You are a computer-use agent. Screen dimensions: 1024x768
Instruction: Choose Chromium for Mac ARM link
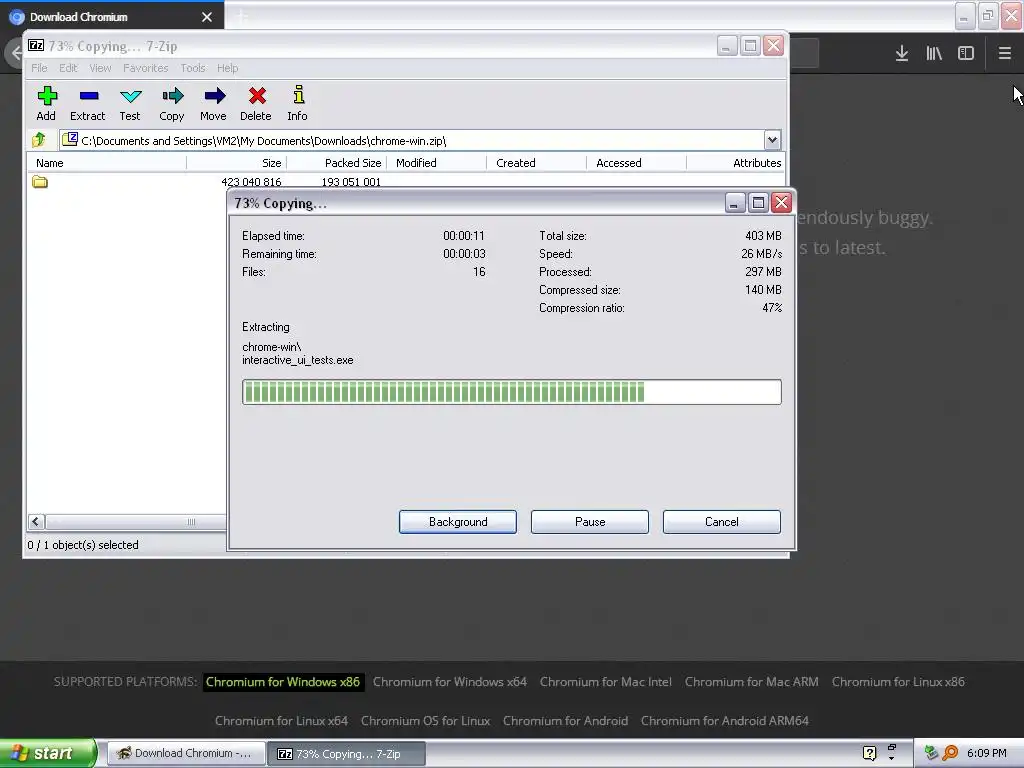click(x=751, y=682)
